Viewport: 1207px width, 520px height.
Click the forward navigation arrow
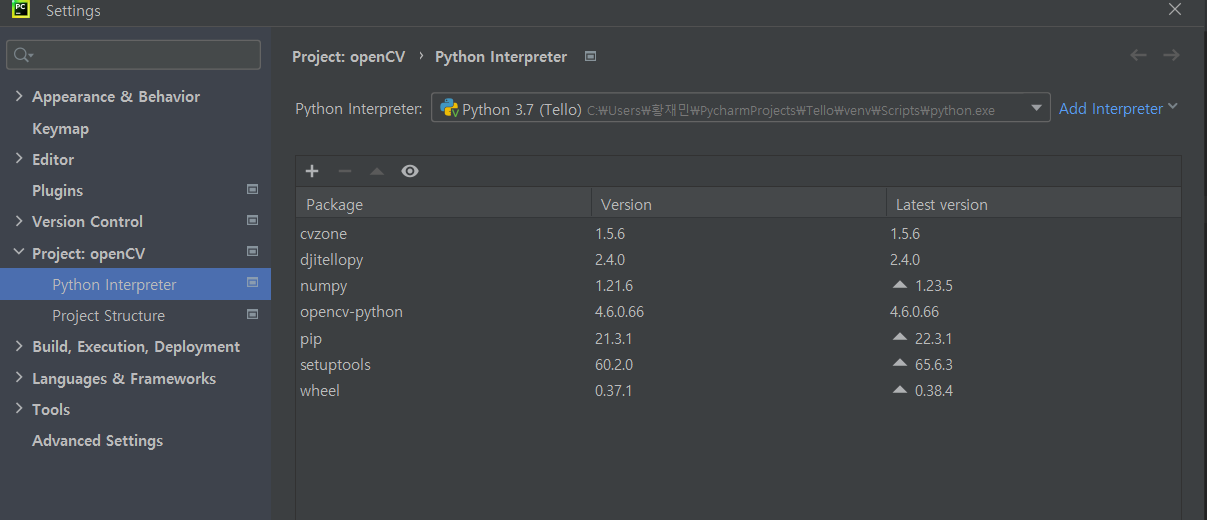(1171, 55)
